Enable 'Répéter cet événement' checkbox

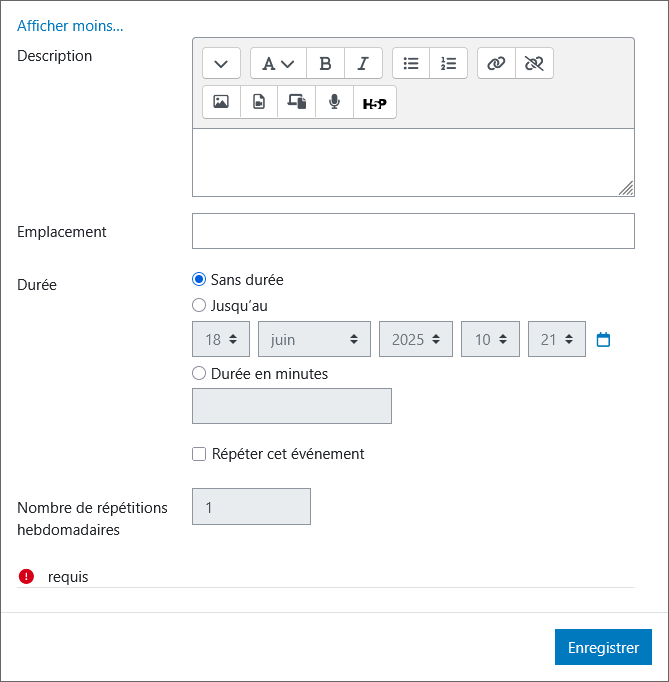tap(199, 454)
